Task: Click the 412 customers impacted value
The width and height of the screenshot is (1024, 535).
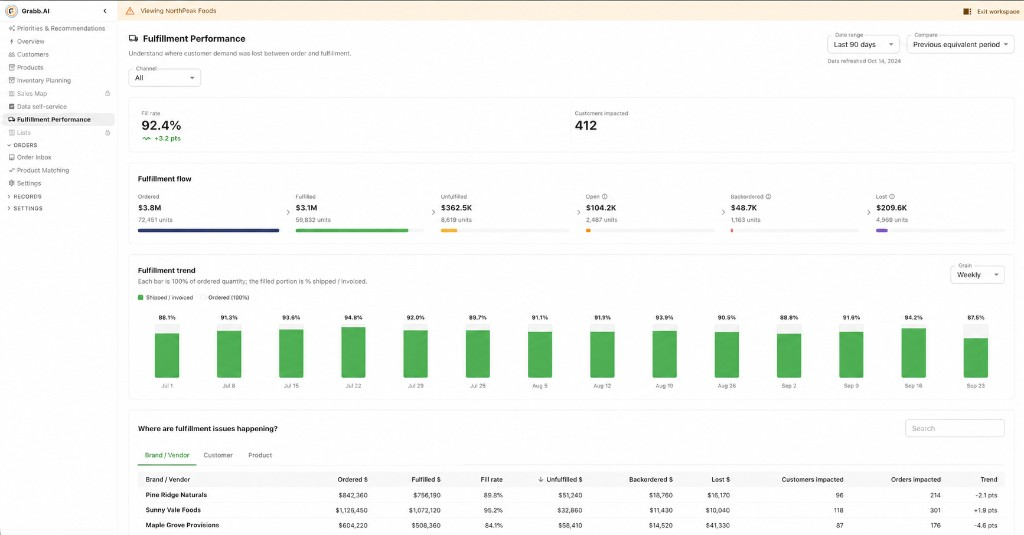Action: (x=586, y=125)
